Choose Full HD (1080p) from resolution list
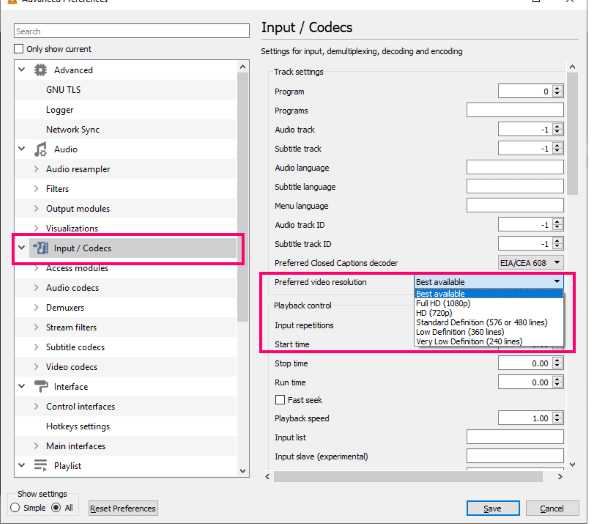Viewport: 600px width, 524px height. click(446, 303)
